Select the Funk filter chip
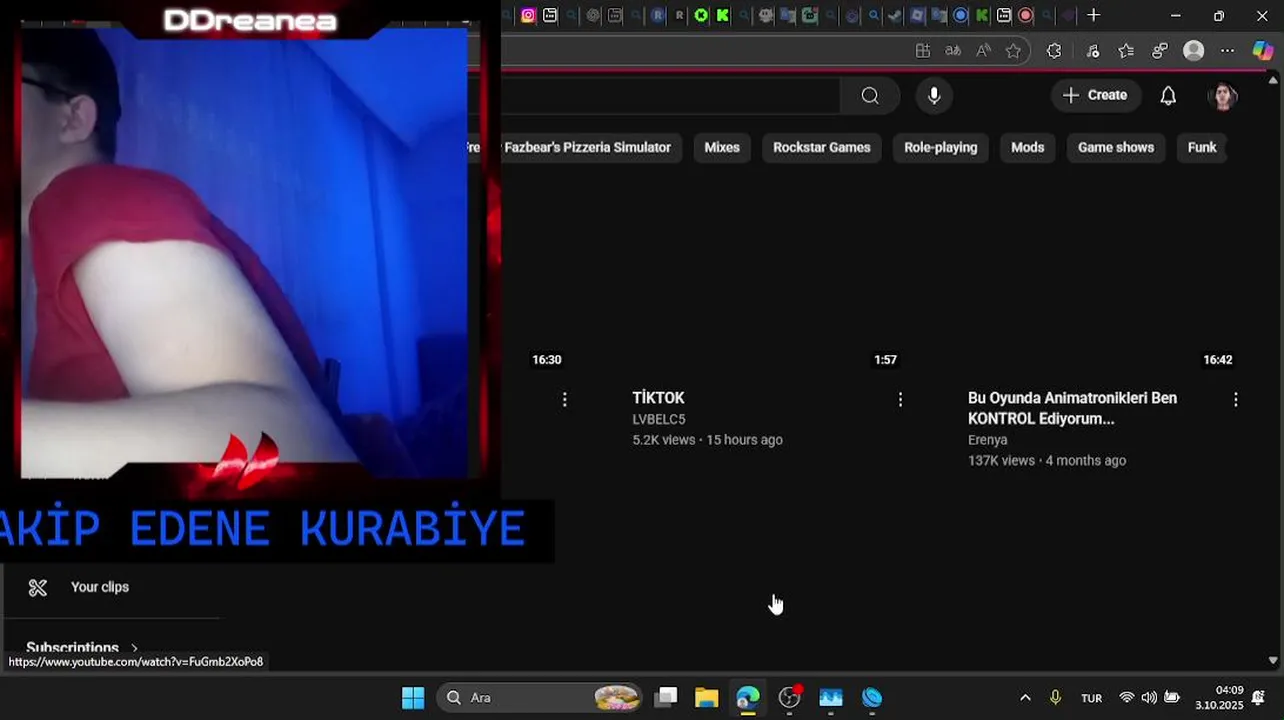This screenshot has width=1284, height=720. [x=1202, y=147]
